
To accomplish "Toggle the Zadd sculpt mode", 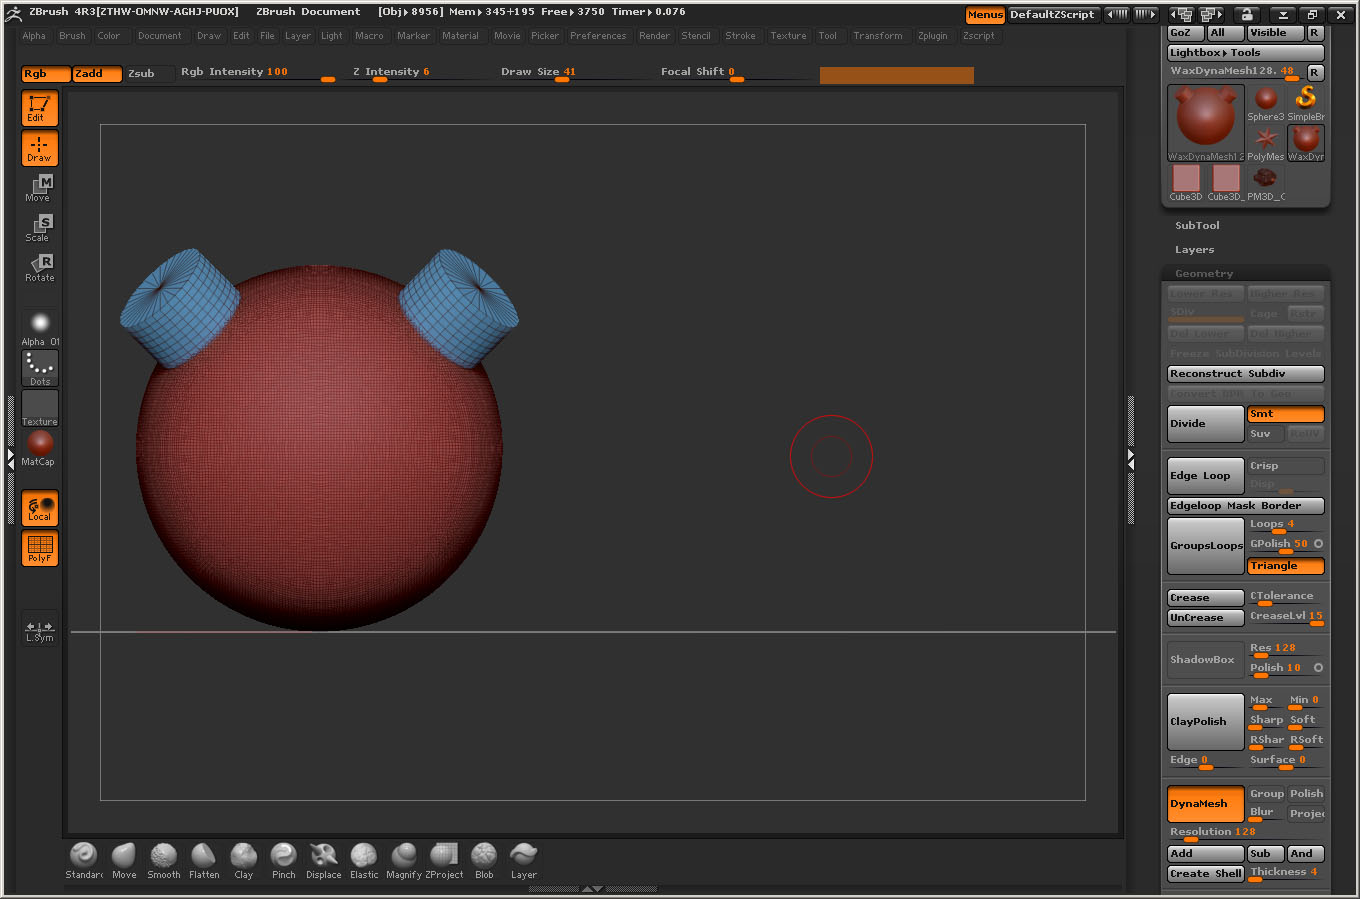I will (x=97, y=74).
